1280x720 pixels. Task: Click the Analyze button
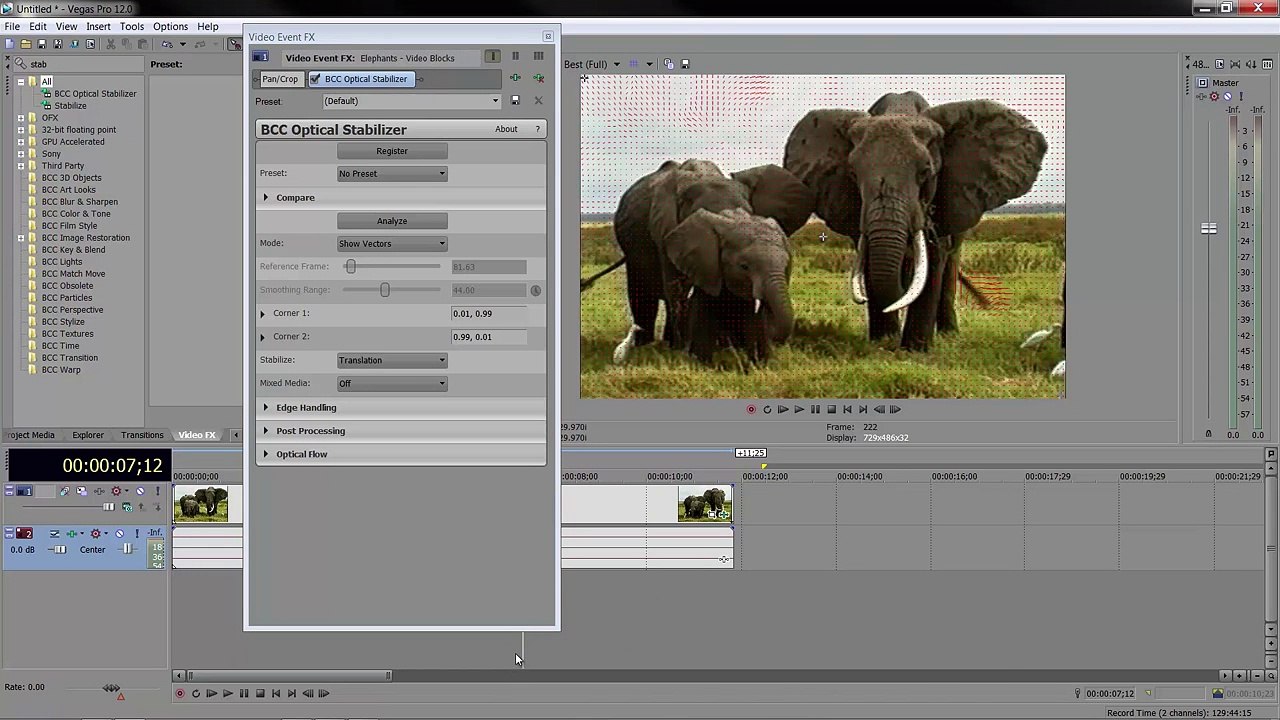click(x=392, y=221)
